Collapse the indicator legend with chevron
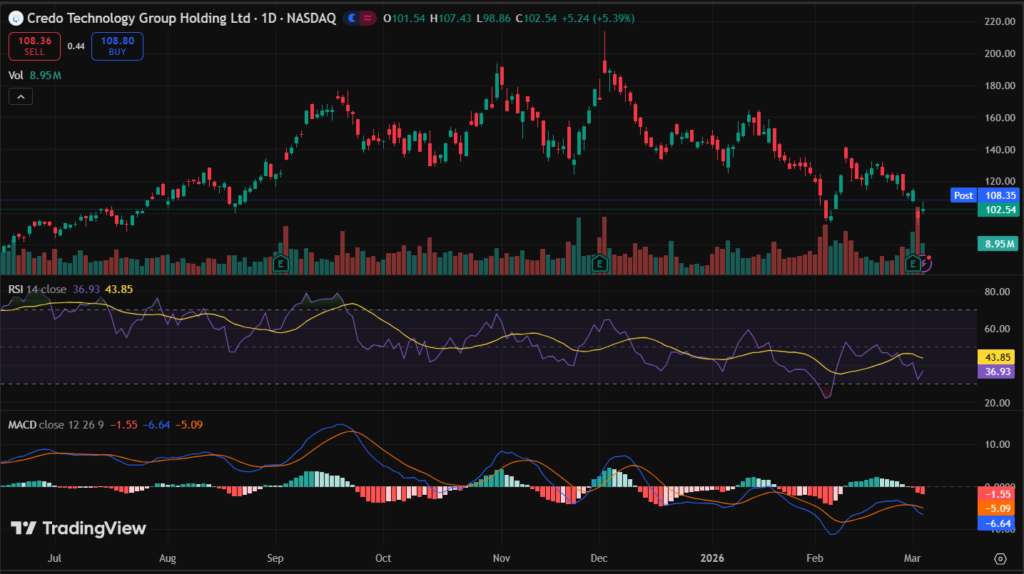Image resolution: width=1024 pixels, height=574 pixels. pyautogui.click(x=21, y=96)
